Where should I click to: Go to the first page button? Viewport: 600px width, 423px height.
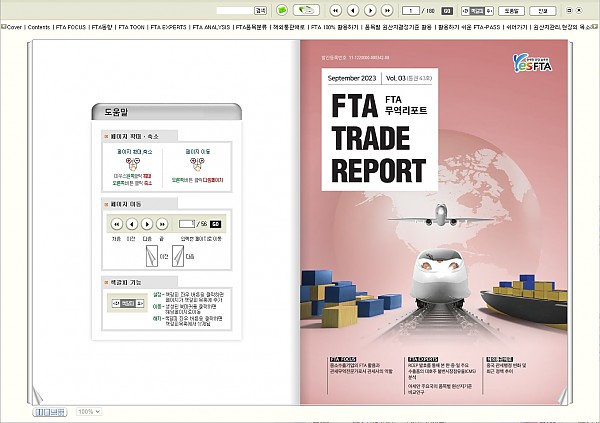(x=336, y=11)
